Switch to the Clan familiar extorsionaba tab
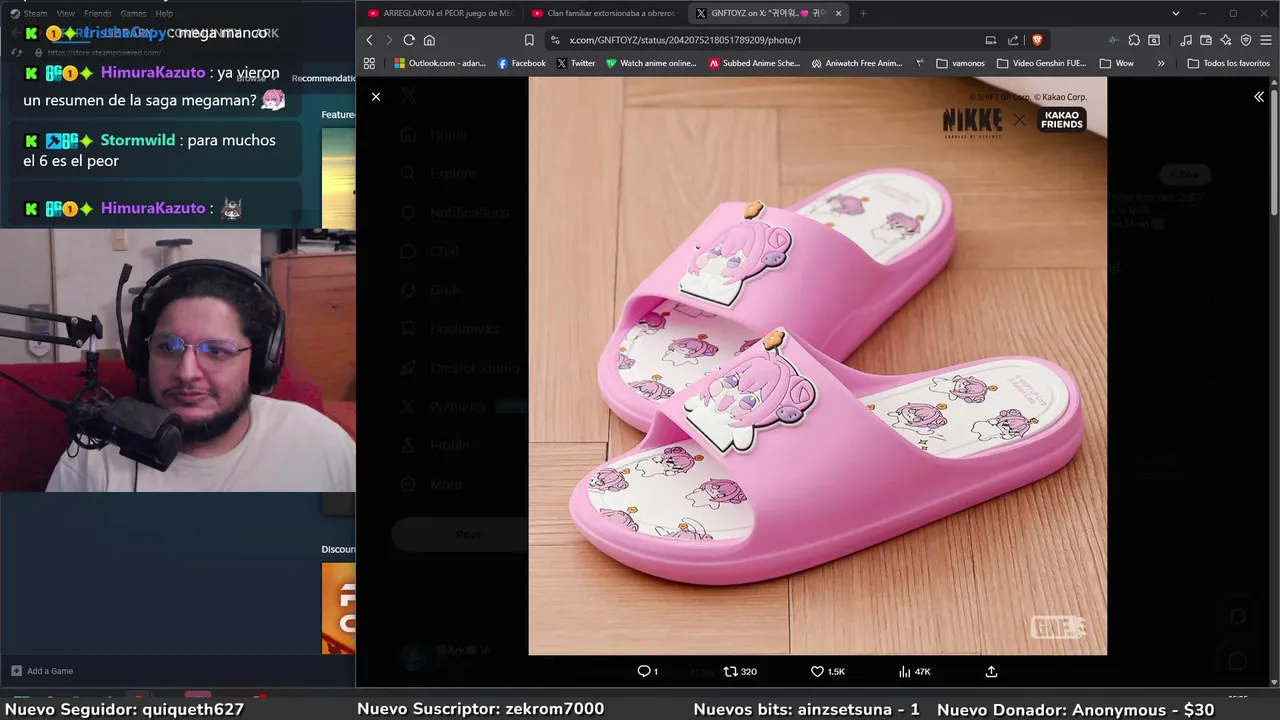This screenshot has width=1280, height=720. coord(604,13)
